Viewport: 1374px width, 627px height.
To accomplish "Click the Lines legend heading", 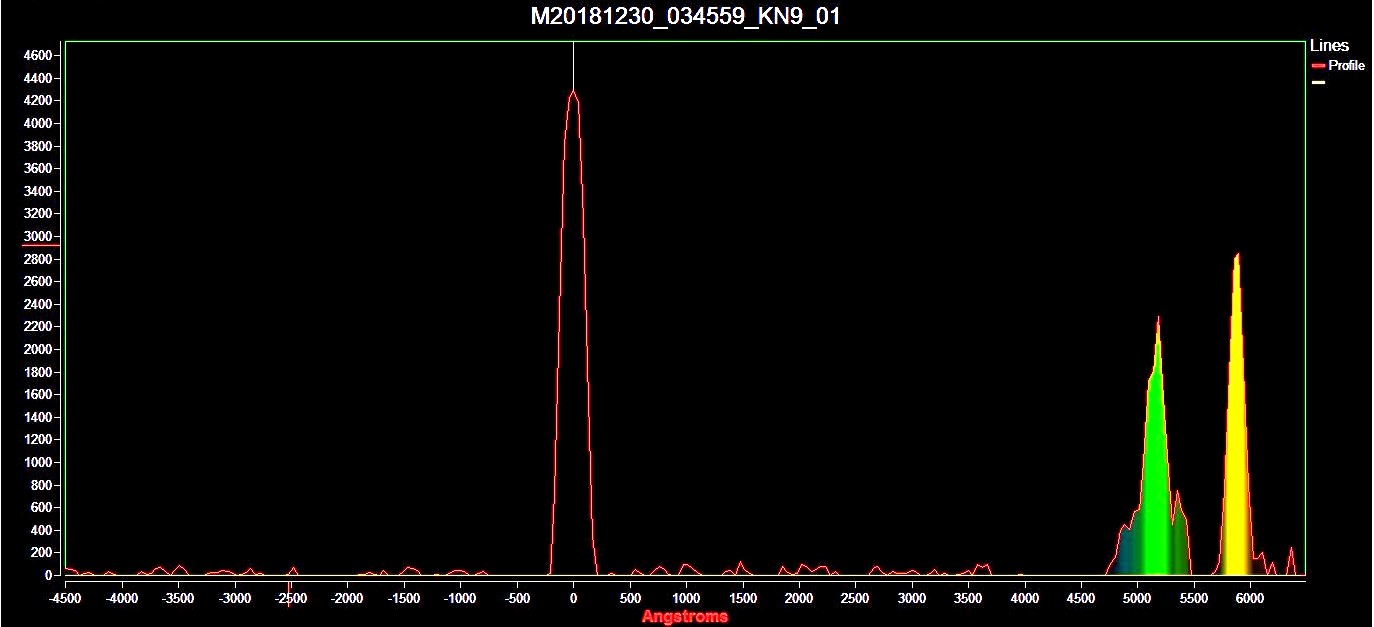I will pyautogui.click(x=1329, y=45).
